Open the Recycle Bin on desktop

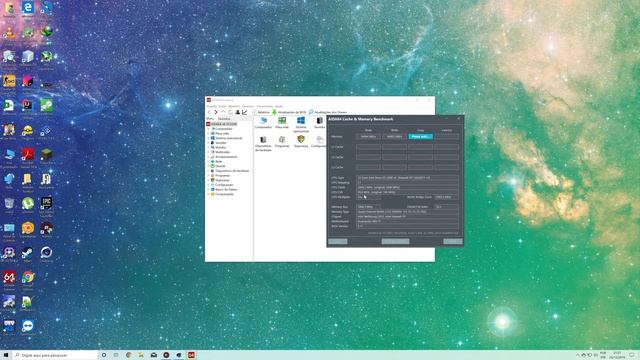(x=9, y=204)
